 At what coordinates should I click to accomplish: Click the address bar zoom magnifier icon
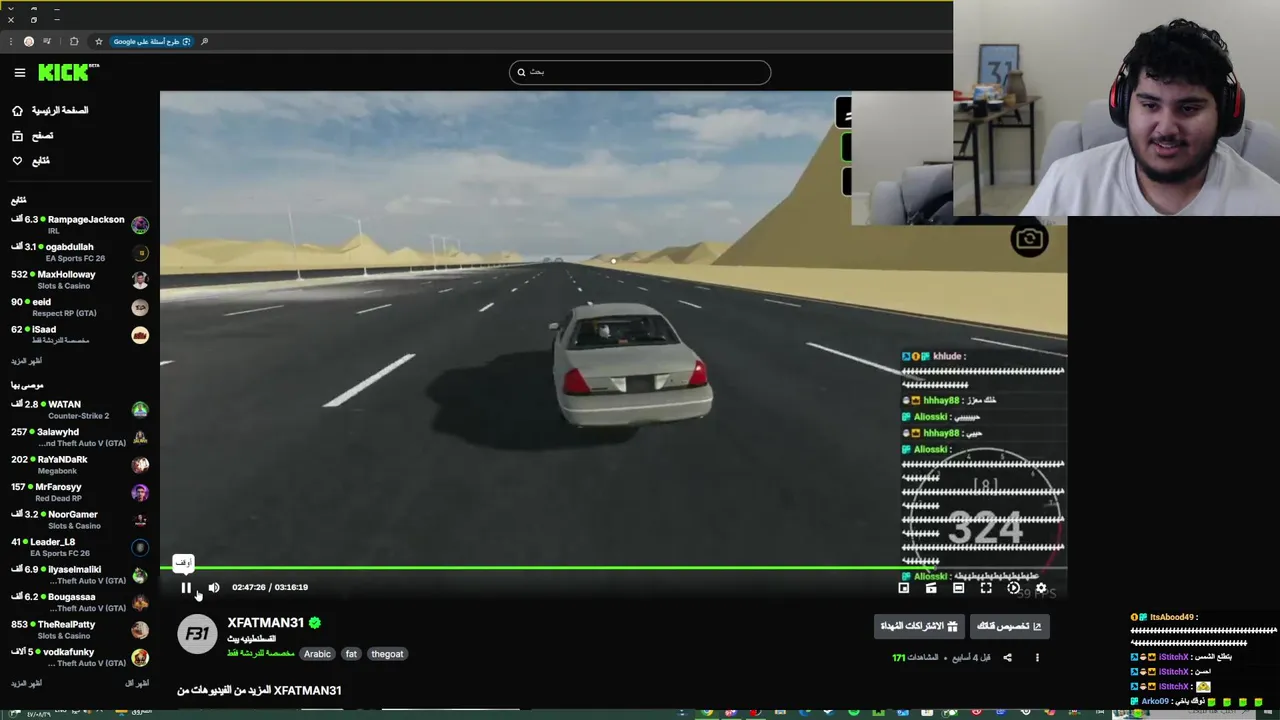pos(204,42)
